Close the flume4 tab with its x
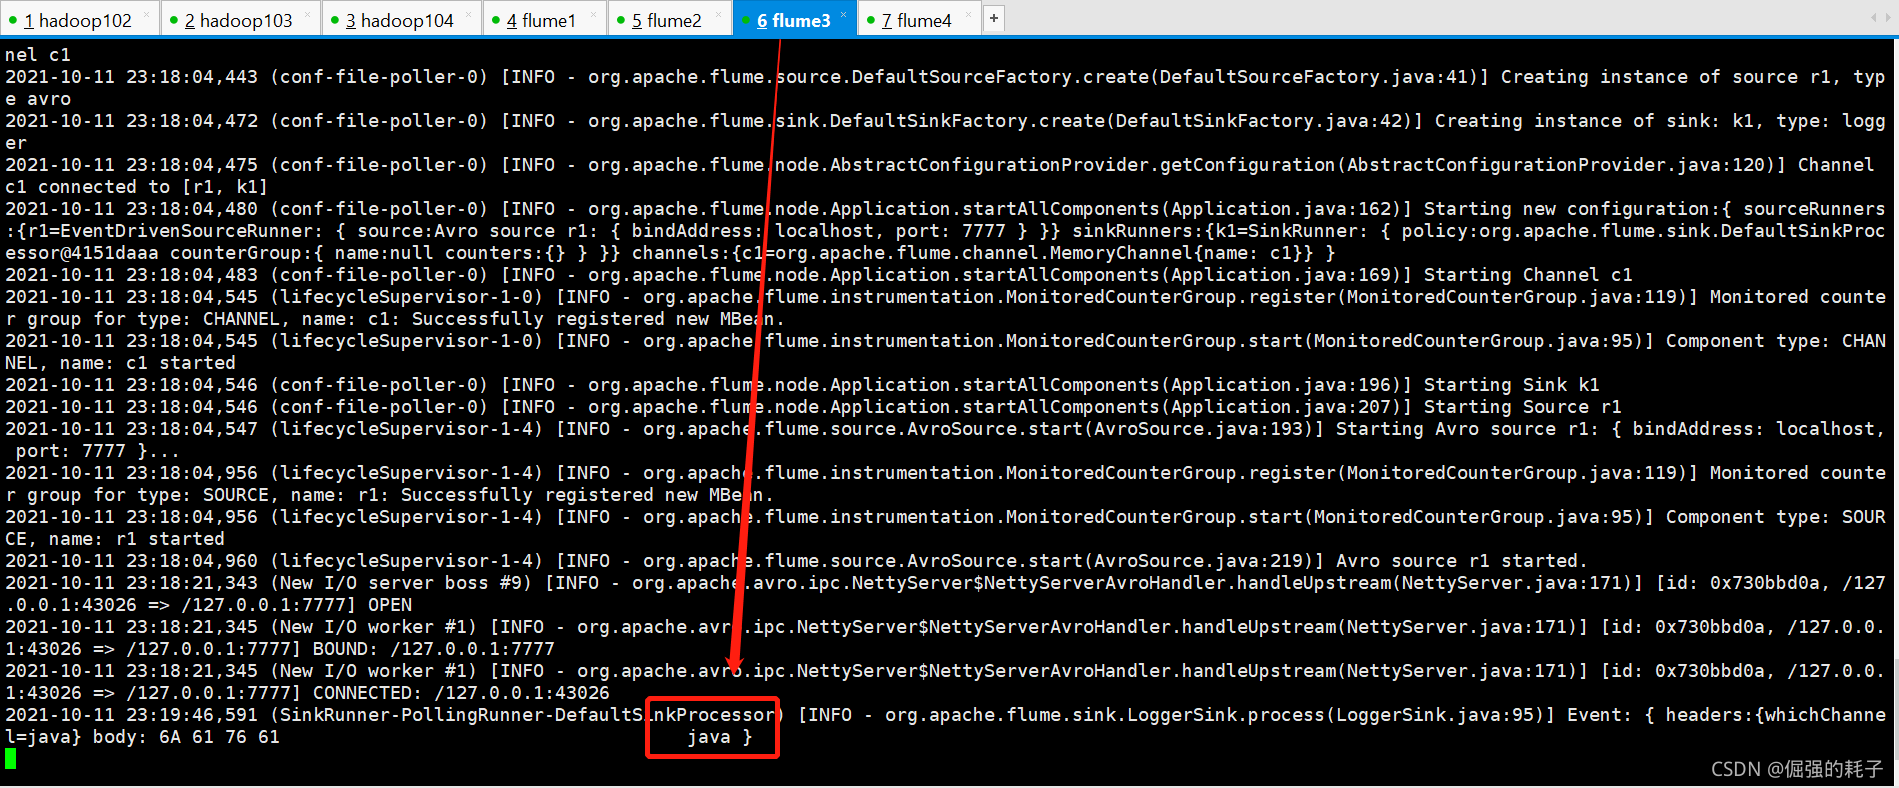Screen dimensions: 1899x788 (x=968, y=14)
